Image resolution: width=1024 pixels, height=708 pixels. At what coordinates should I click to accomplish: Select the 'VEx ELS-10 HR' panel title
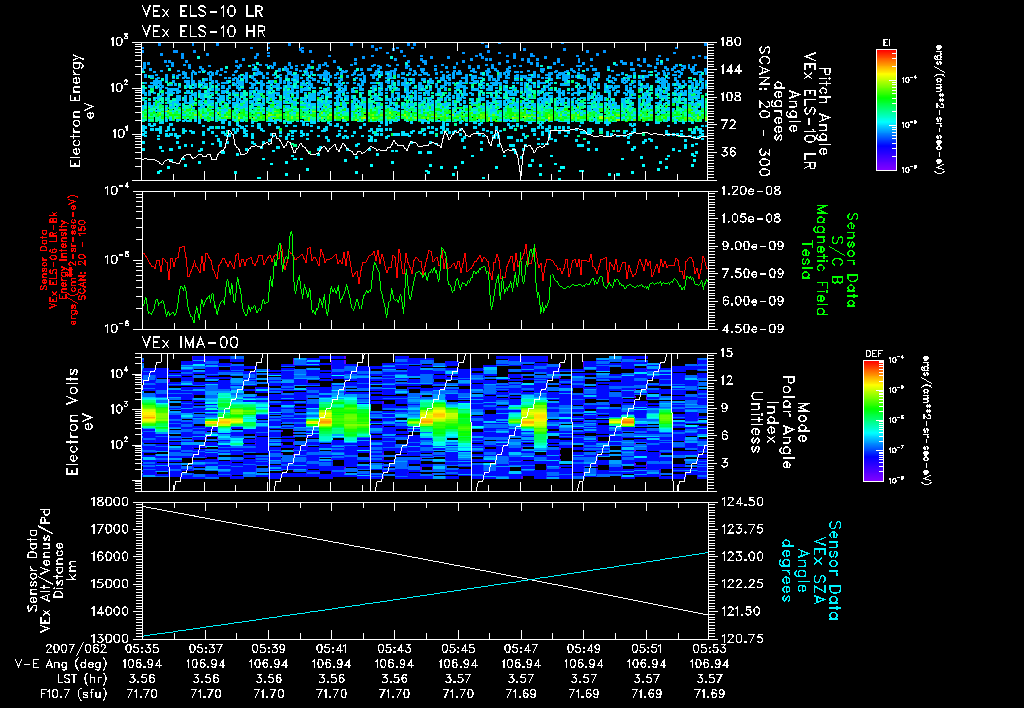click(203, 31)
